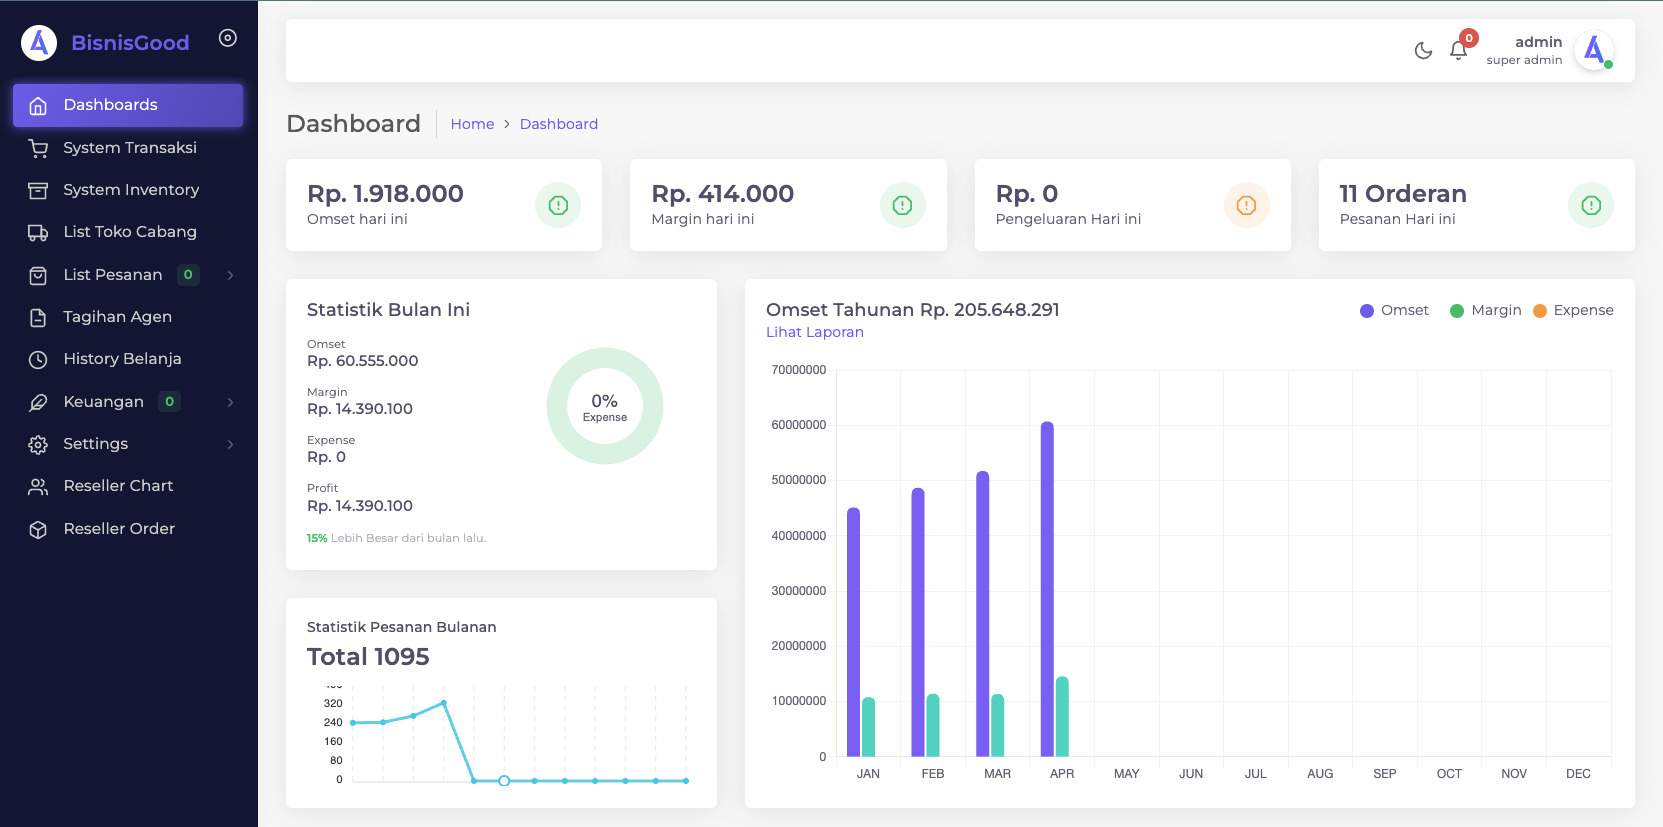This screenshot has height=827, width=1663.
Task: Click the Orderan card status icon
Action: (x=1590, y=205)
